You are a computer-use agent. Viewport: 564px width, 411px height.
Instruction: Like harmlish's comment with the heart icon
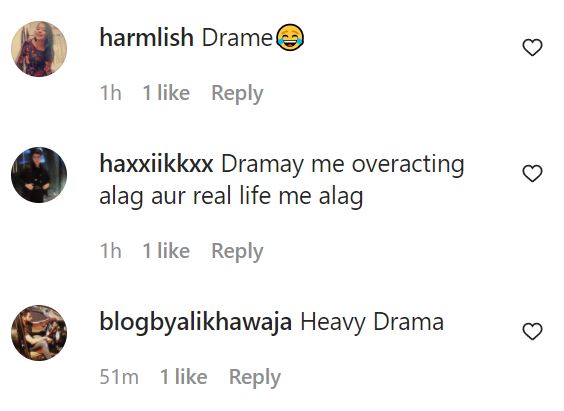click(532, 47)
